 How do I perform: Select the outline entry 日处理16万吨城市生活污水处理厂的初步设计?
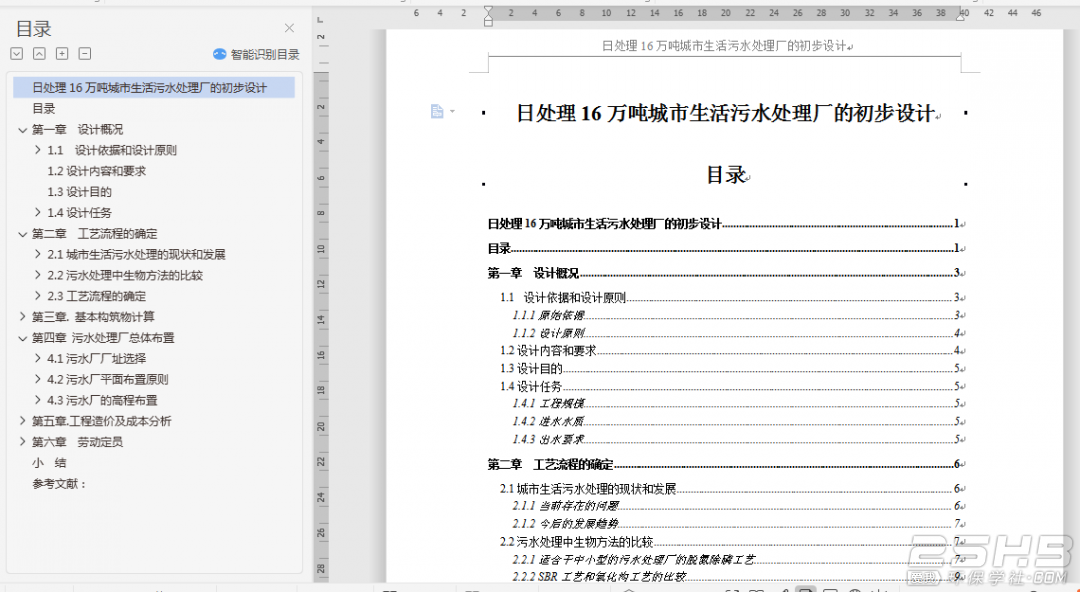pyautogui.click(x=154, y=88)
